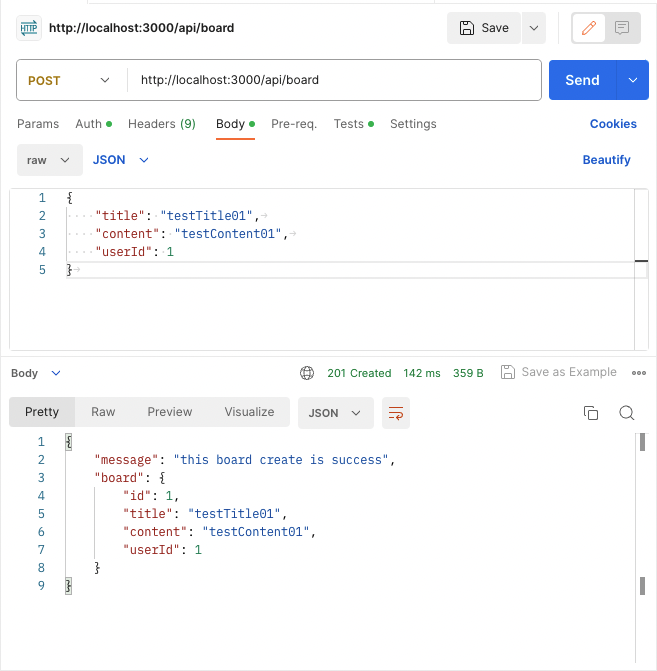
Task: Open the POST method dropdown
Action: [x=69, y=80]
